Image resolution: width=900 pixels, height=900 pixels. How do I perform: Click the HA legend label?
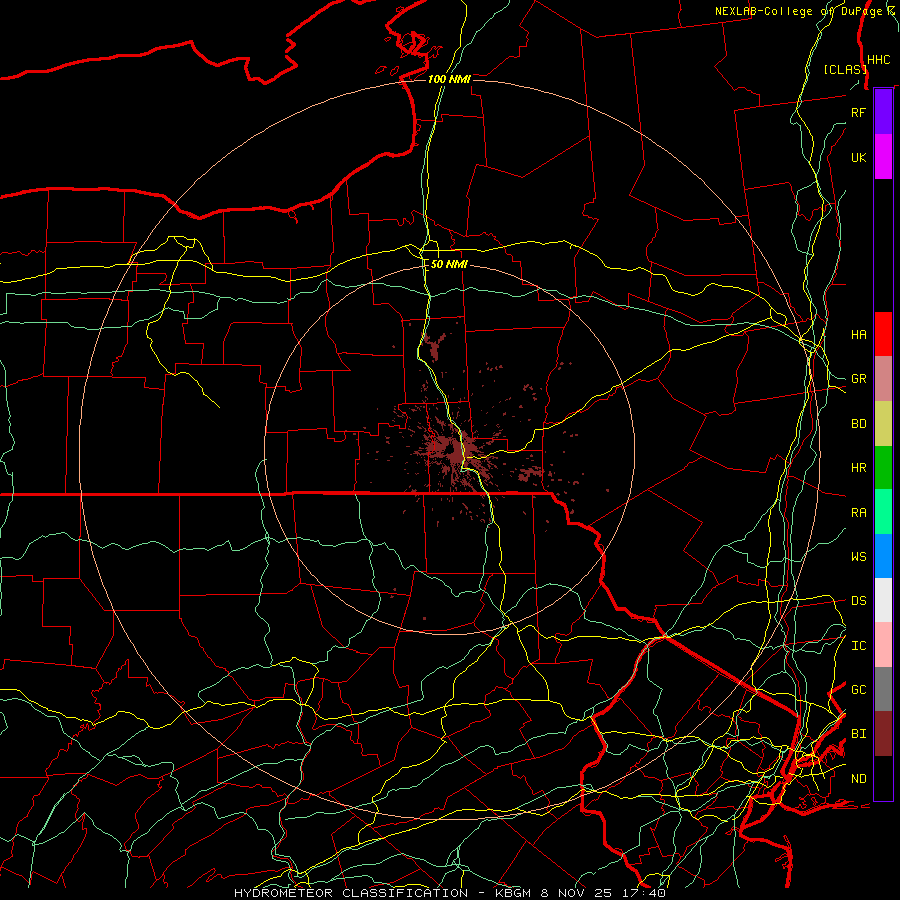[858, 334]
